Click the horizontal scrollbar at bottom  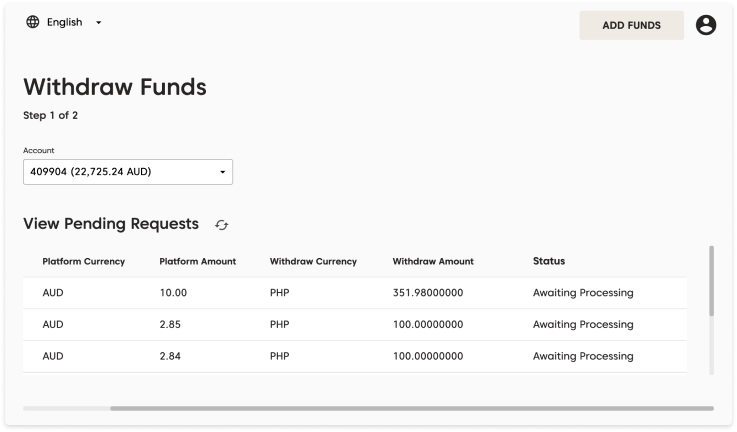[x=411, y=408]
